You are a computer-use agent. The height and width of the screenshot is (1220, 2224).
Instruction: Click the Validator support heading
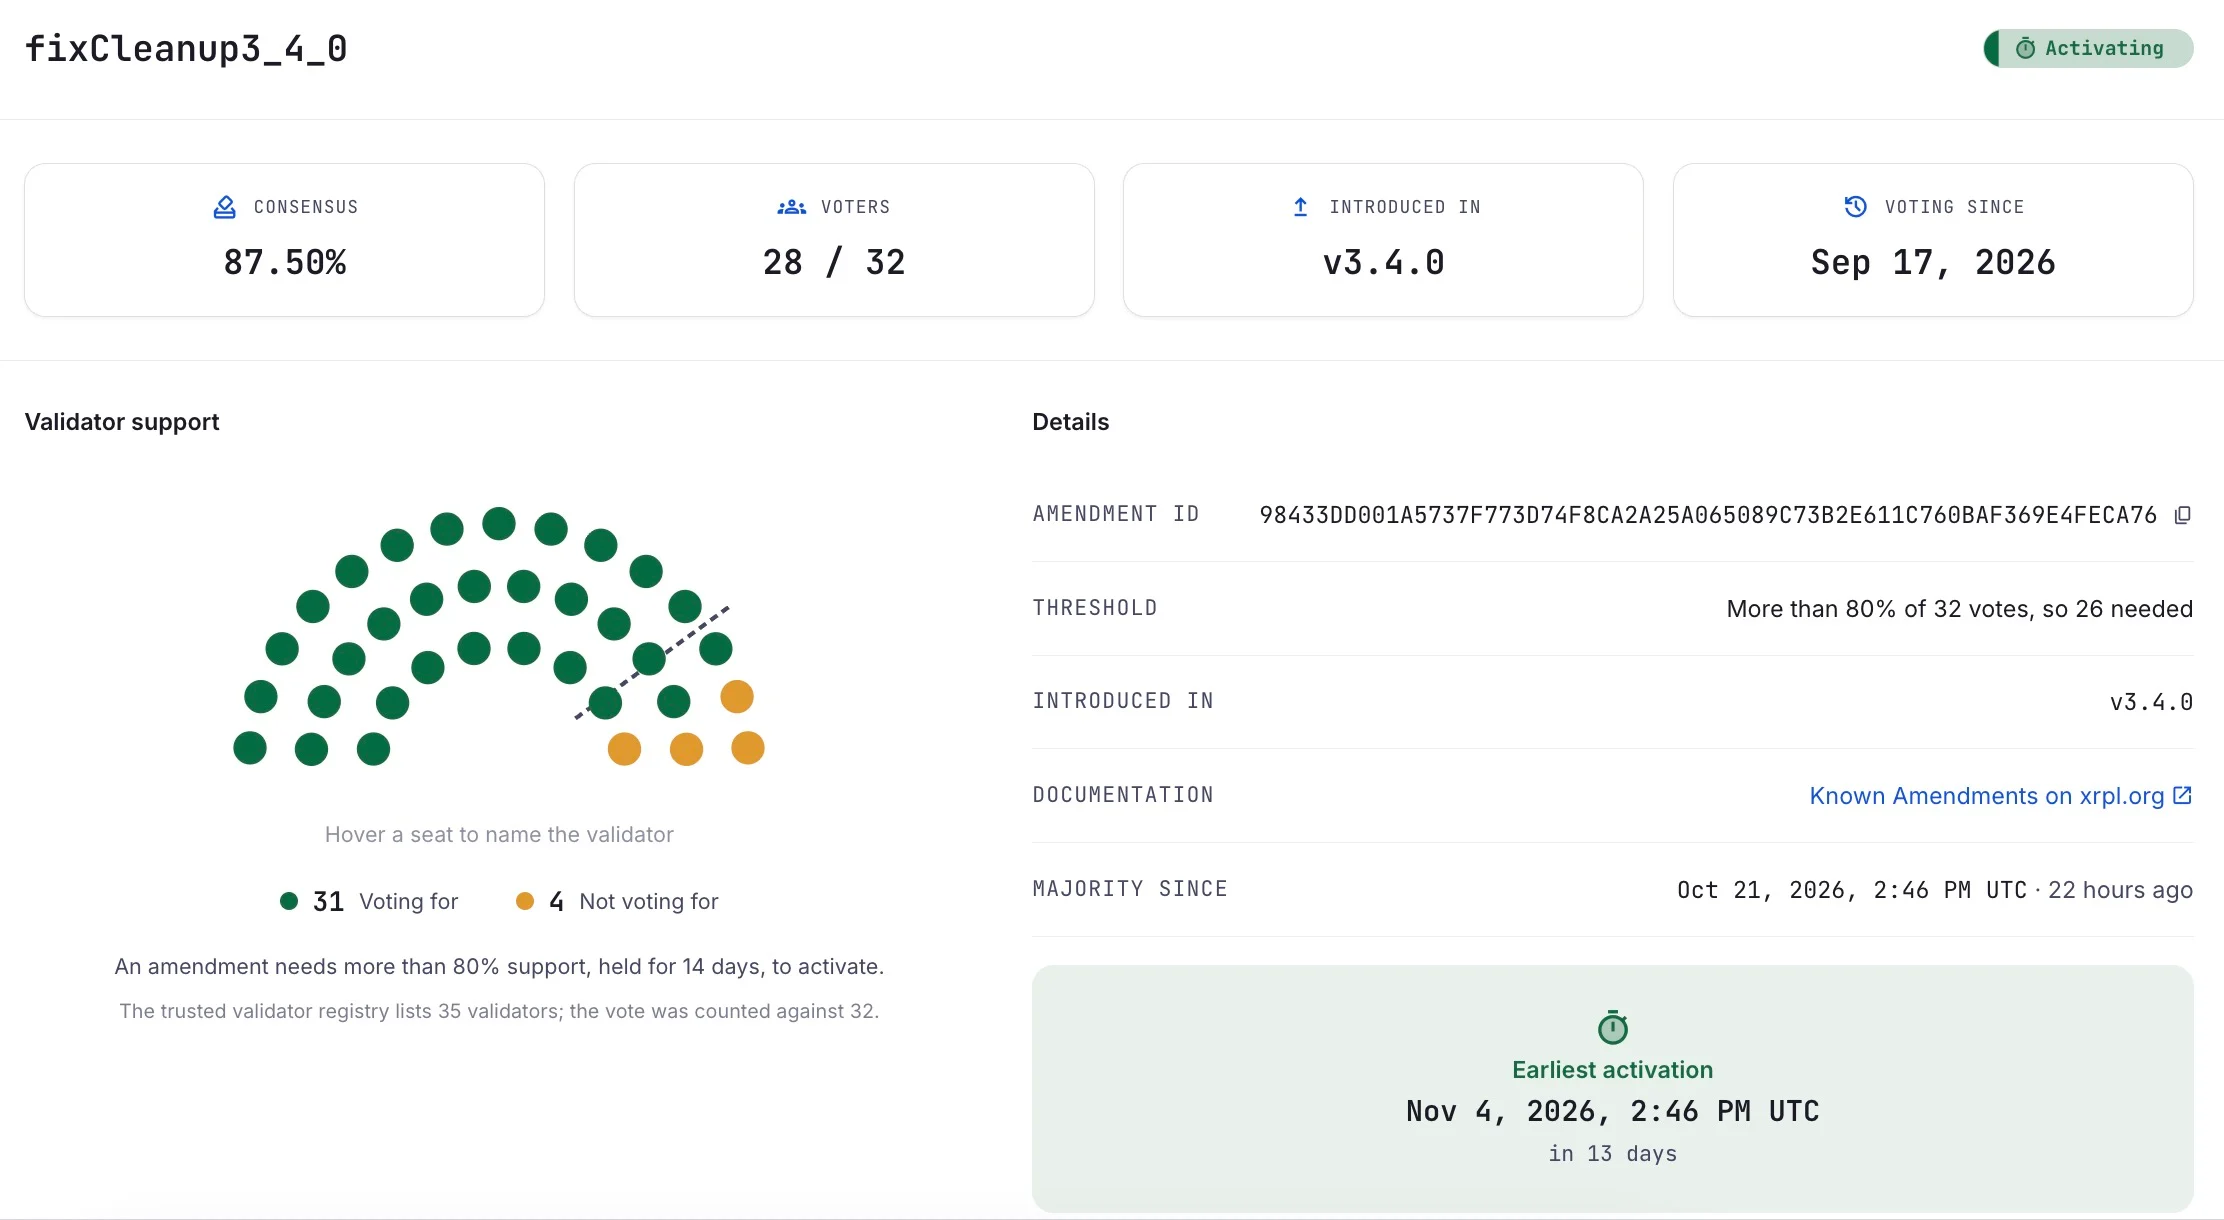[x=122, y=422]
